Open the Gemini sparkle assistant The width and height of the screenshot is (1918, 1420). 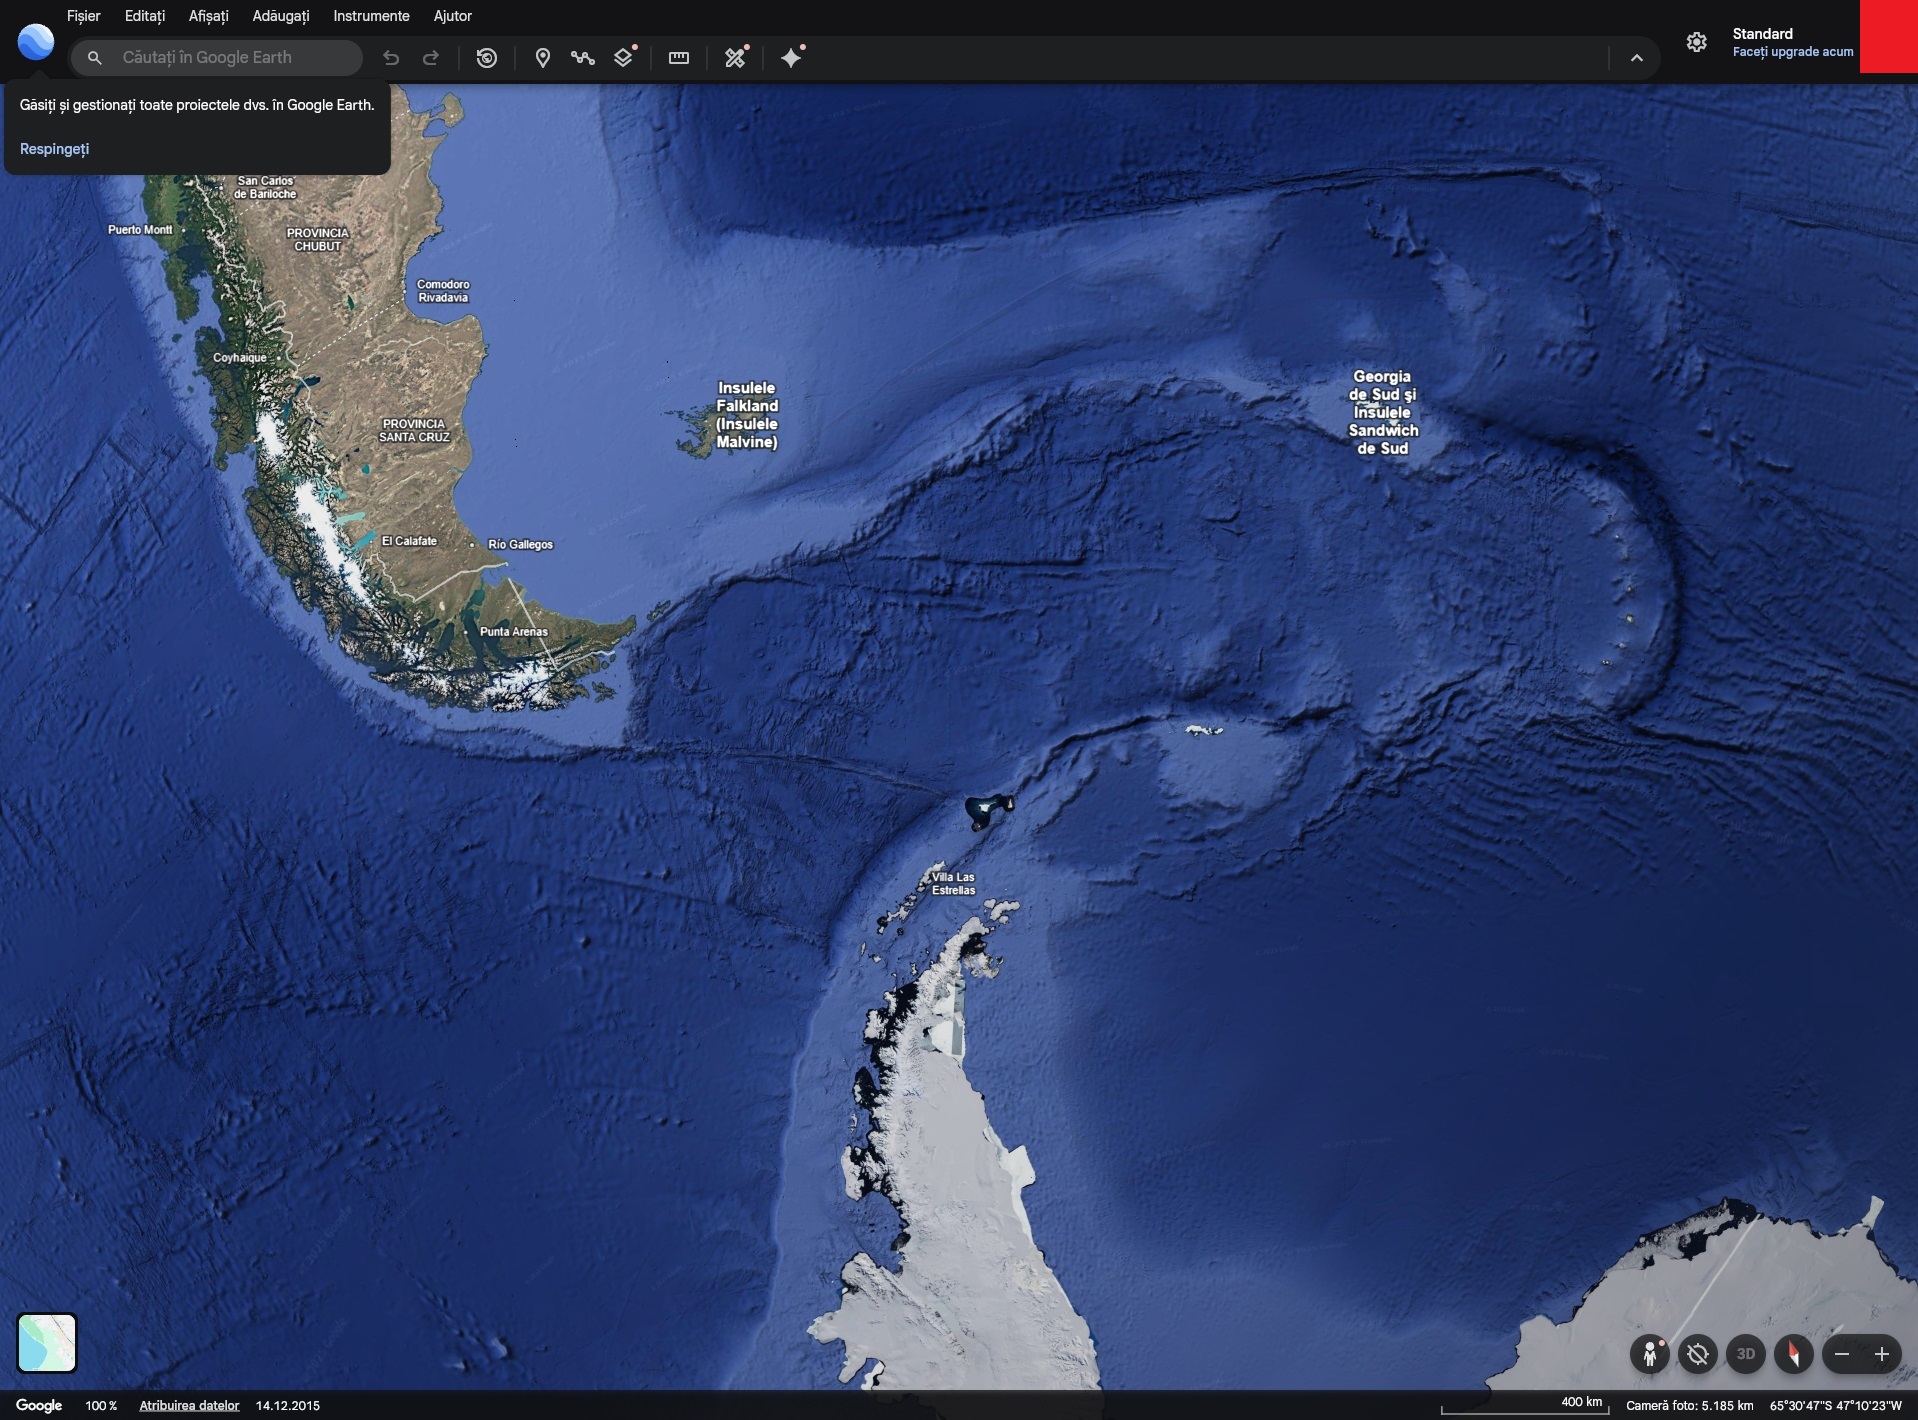pyautogui.click(x=792, y=57)
